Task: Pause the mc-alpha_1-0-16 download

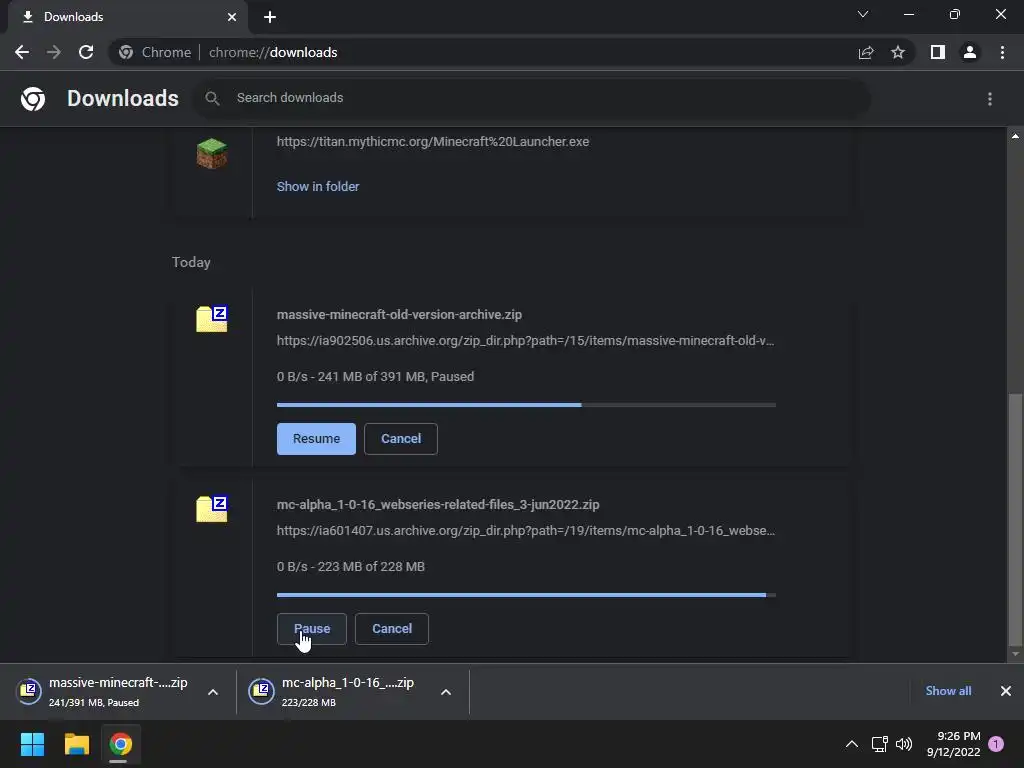Action: [x=312, y=629]
